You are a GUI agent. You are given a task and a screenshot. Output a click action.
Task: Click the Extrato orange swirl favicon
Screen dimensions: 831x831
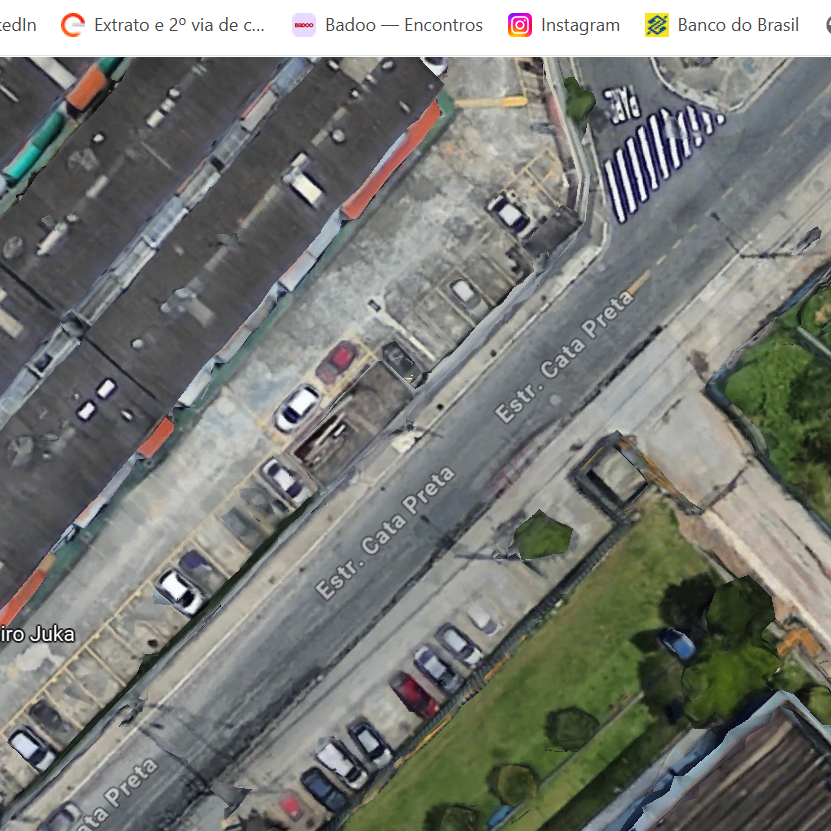pos(73,25)
